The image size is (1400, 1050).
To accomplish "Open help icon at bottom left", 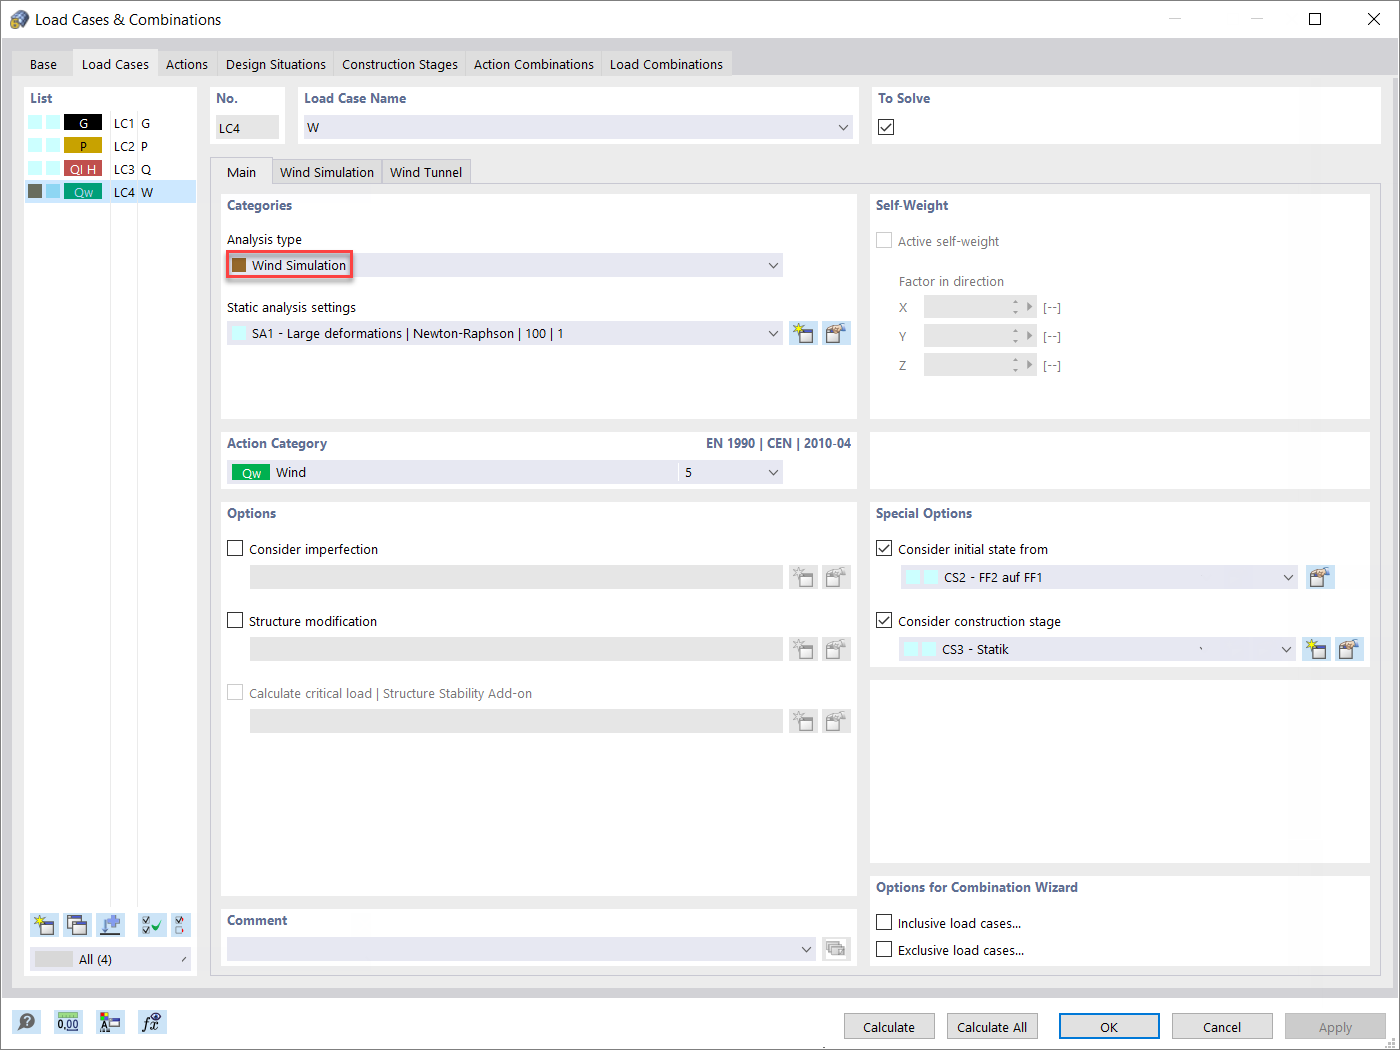I will point(27,1022).
